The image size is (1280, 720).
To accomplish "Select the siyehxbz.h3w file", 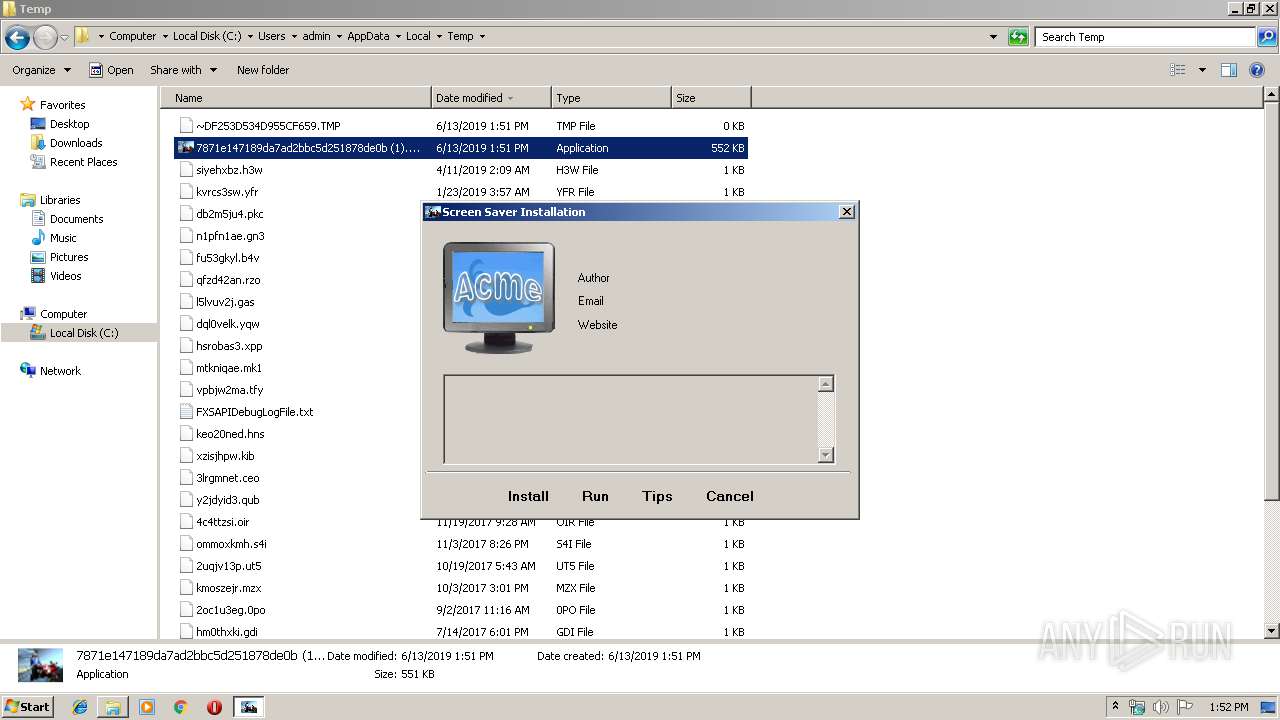I will point(462,170).
